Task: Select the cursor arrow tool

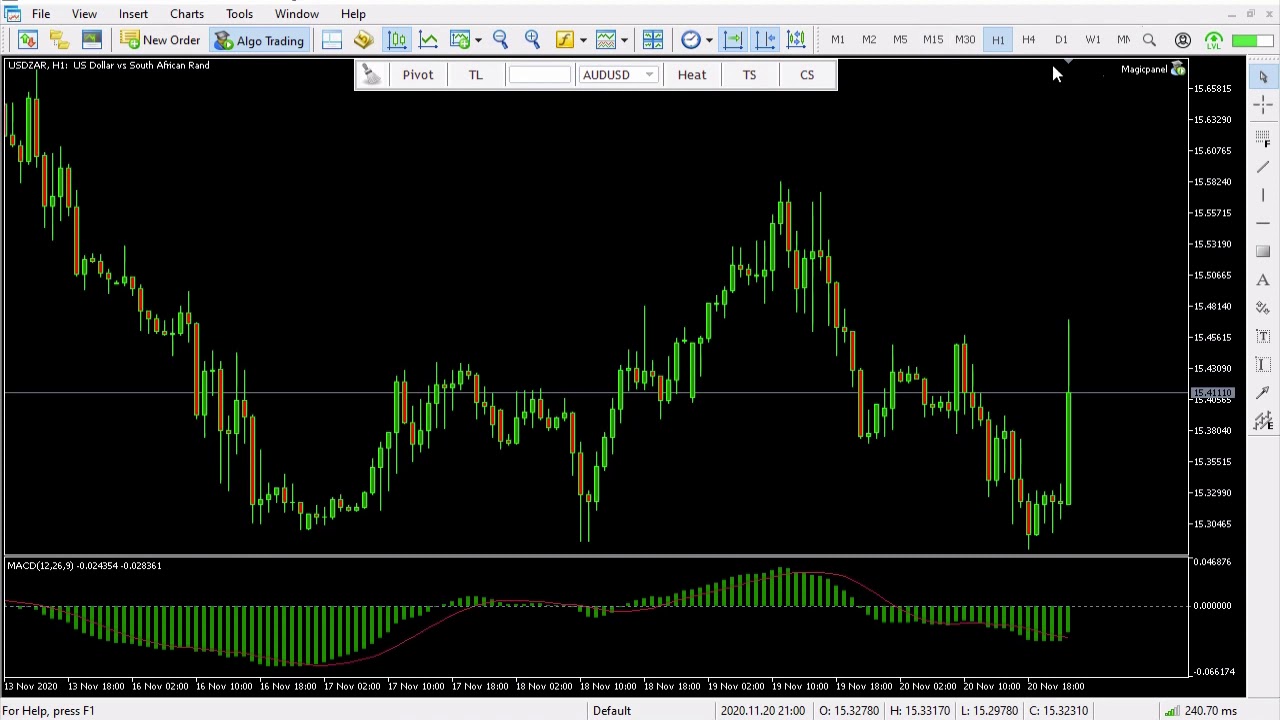Action: tap(1263, 77)
